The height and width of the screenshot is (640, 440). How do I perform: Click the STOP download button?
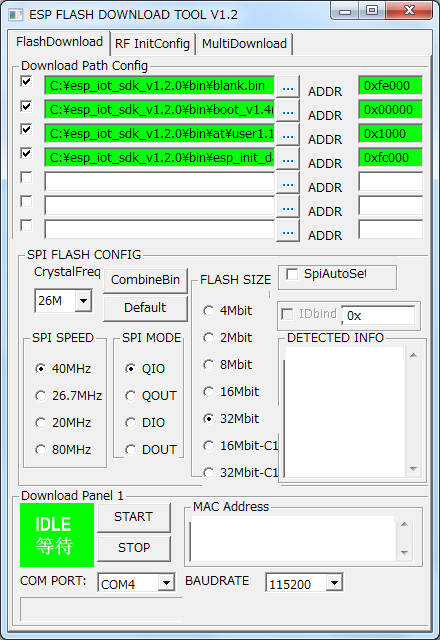[x=134, y=548]
